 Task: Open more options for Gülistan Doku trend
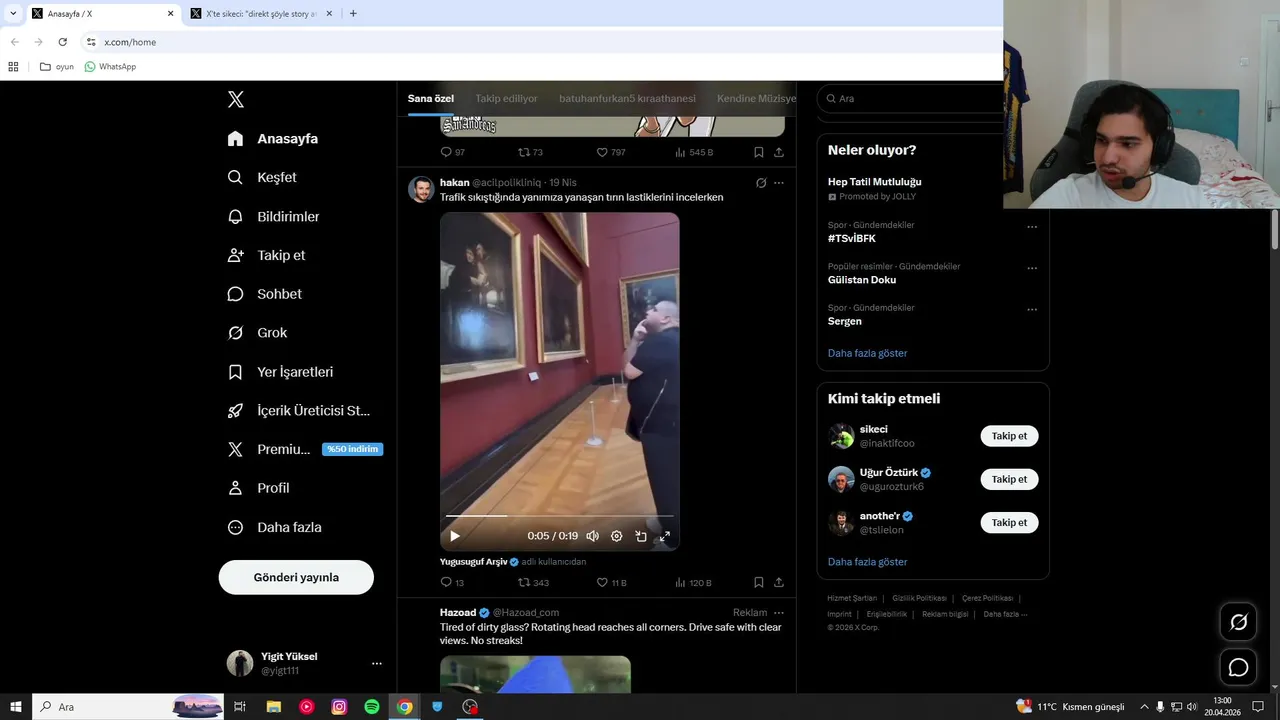[x=1032, y=268]
